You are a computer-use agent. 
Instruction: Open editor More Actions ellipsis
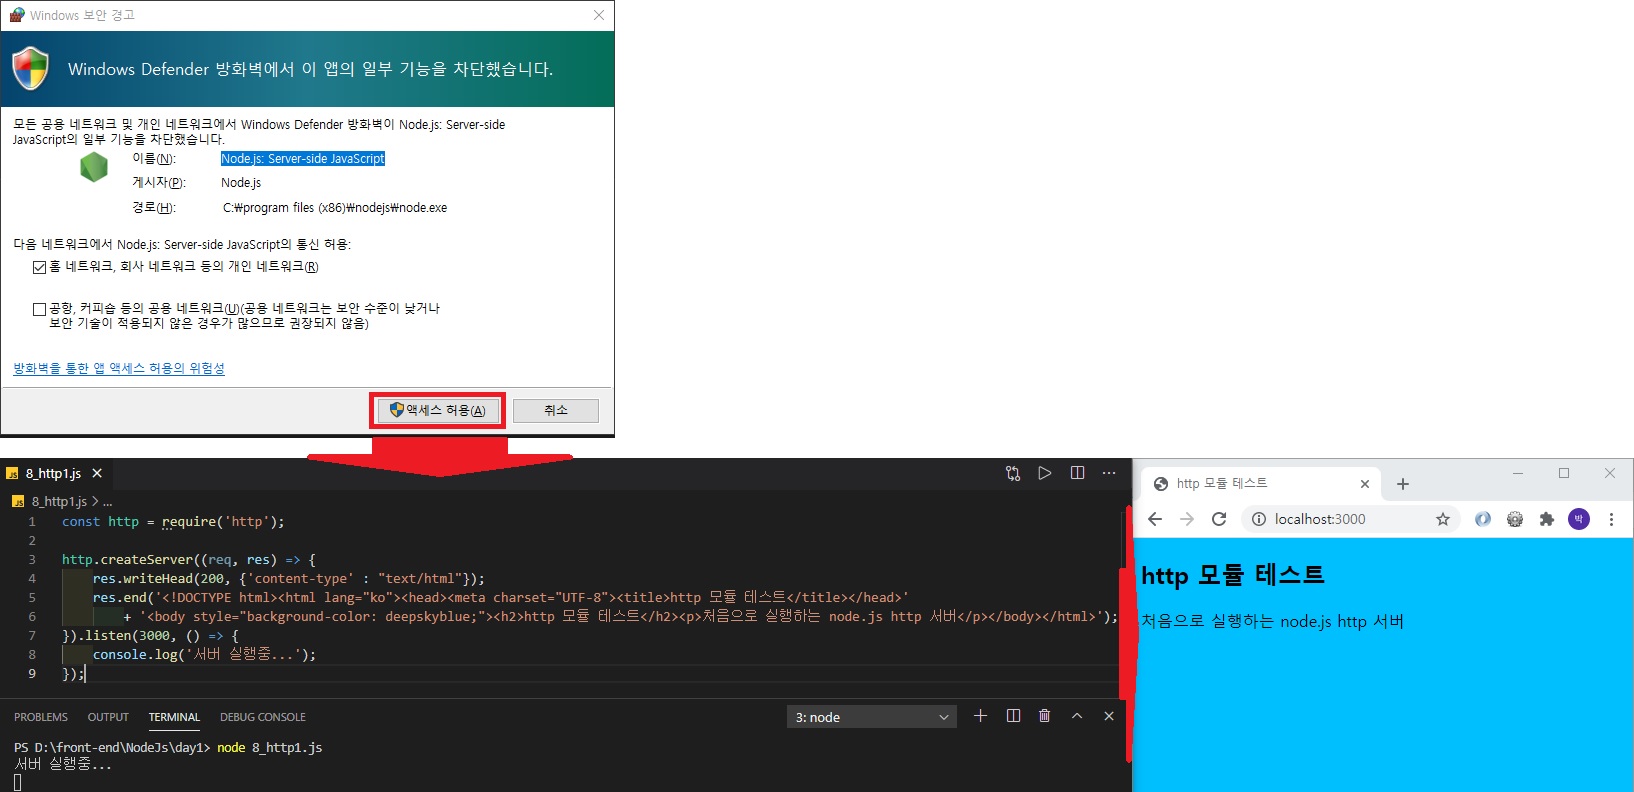[1109, 473]
